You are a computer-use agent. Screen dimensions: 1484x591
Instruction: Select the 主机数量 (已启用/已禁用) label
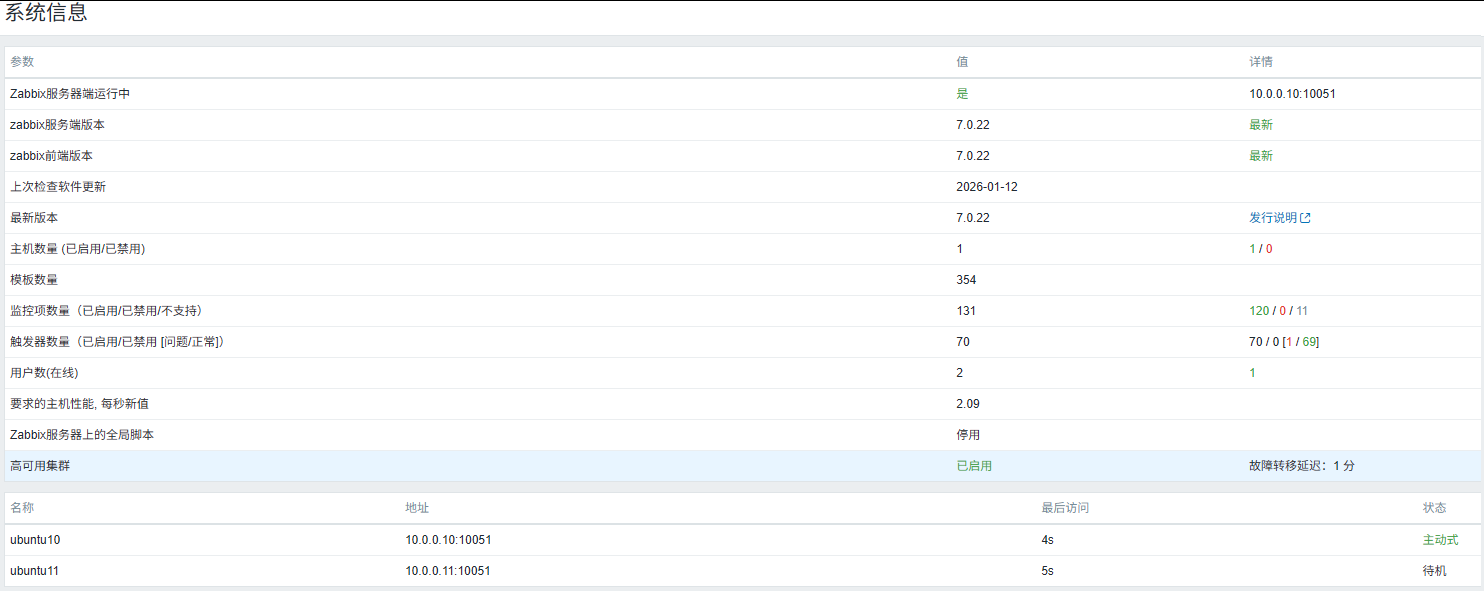[x=78, y=249]
